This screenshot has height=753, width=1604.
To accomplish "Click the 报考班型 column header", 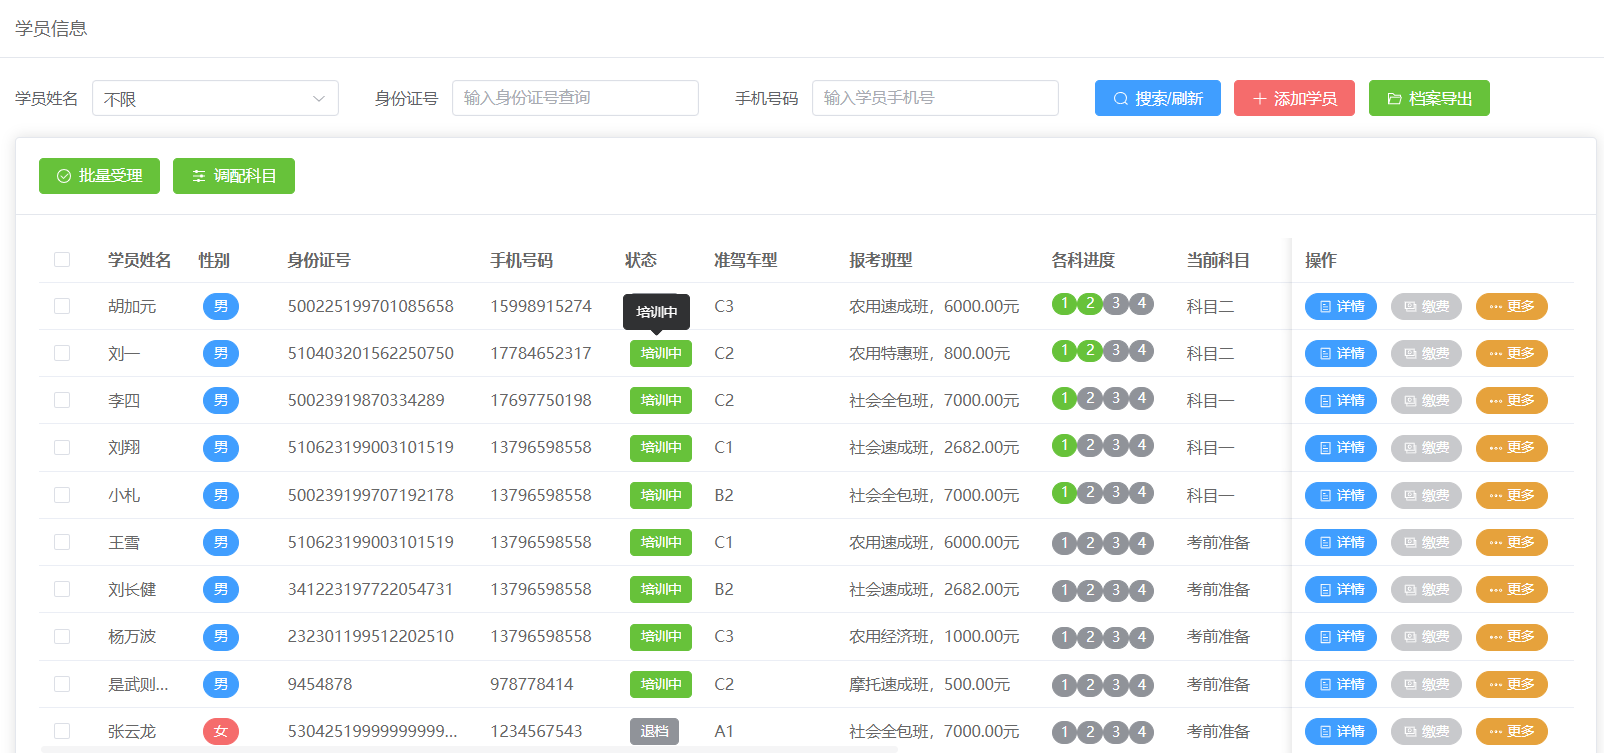I will click(x=880, y=260).
